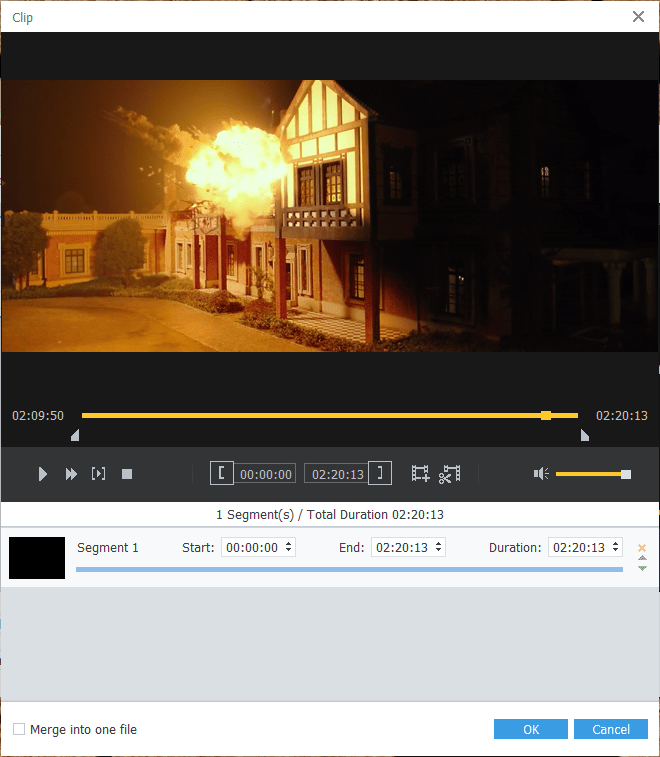Edit the end time field 02:20:13 in controls

click(x=337, y=474)
